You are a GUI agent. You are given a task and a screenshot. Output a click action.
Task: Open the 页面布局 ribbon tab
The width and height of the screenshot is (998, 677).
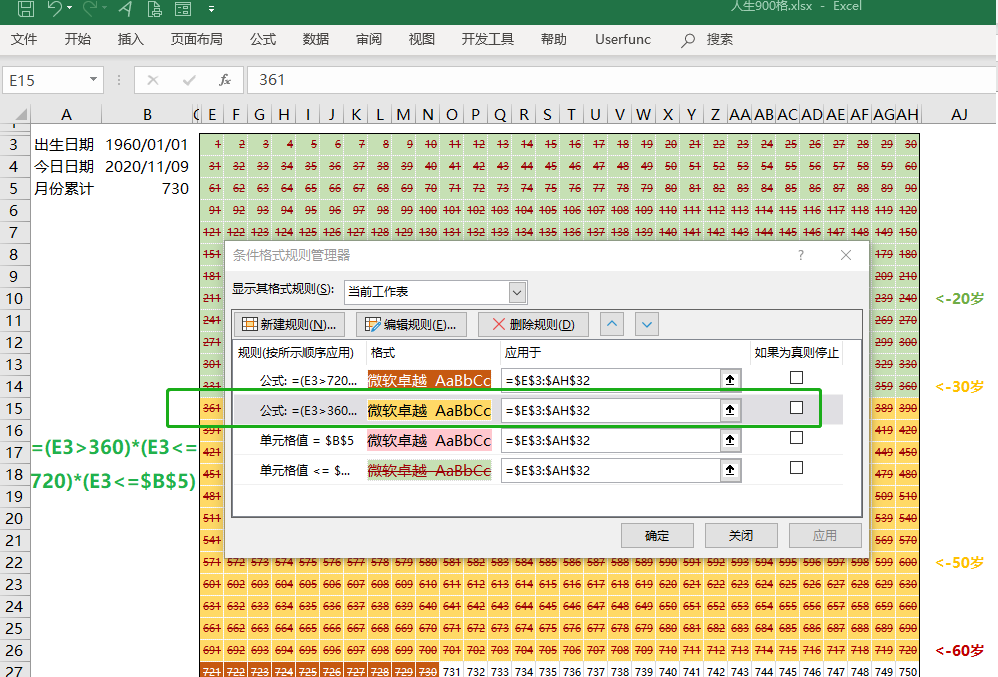pyautogui.click(x=197, y=39)
